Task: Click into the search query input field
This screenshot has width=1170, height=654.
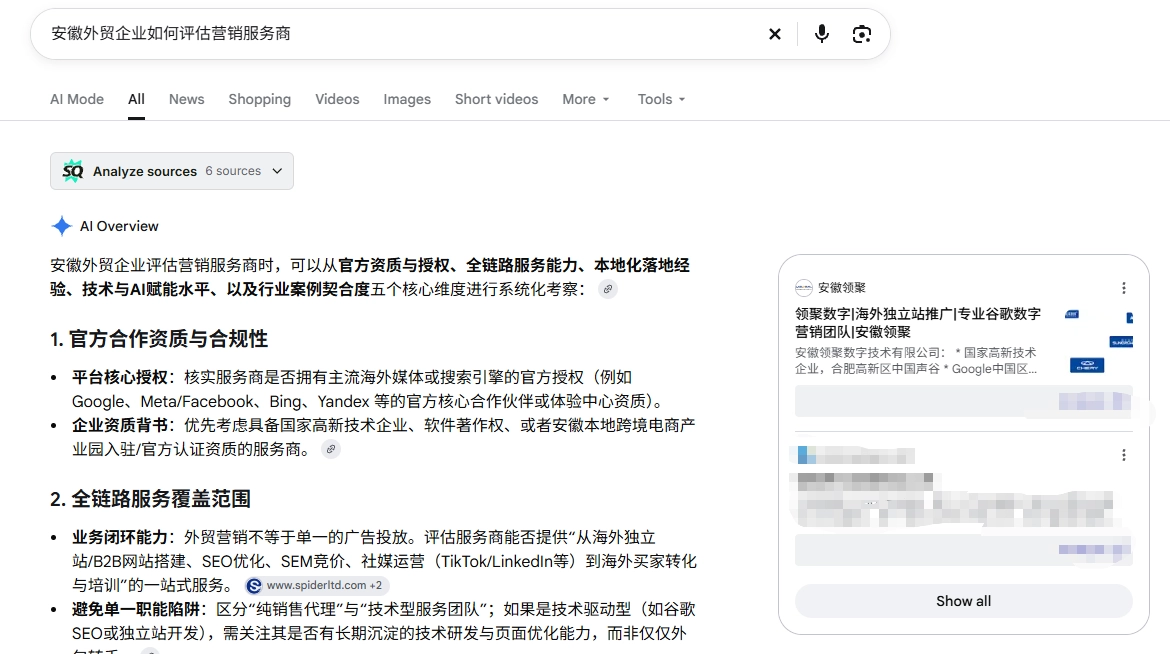Action: [403, 34]
